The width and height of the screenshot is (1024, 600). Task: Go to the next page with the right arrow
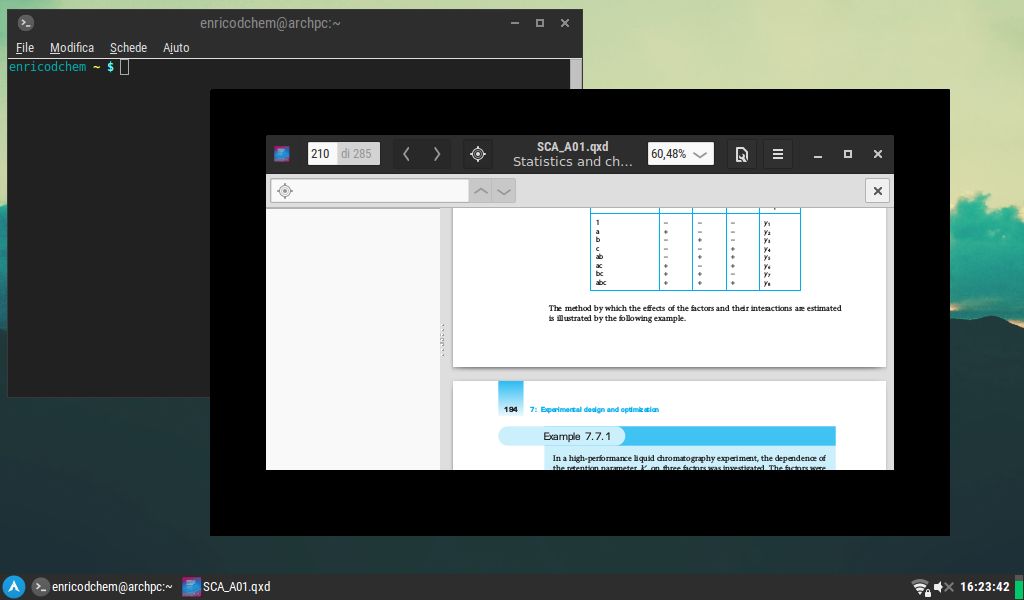[x=437, y=154]
